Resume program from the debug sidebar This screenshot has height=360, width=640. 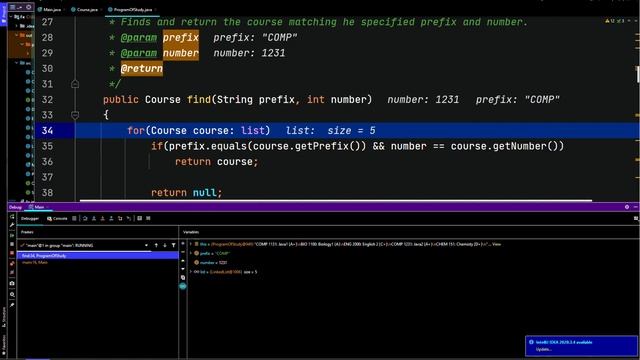(x=12, y=236)
